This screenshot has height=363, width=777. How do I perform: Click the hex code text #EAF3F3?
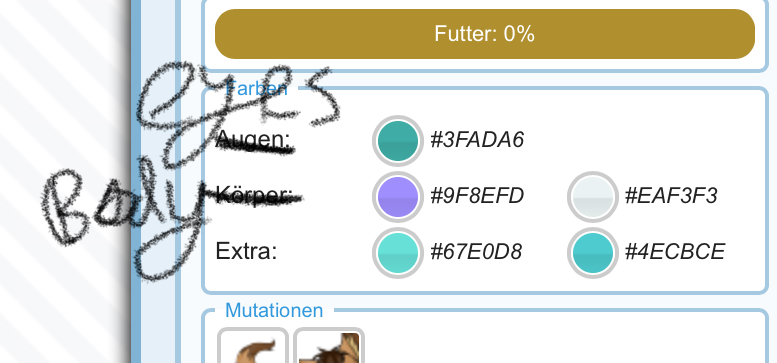(671, 197)
